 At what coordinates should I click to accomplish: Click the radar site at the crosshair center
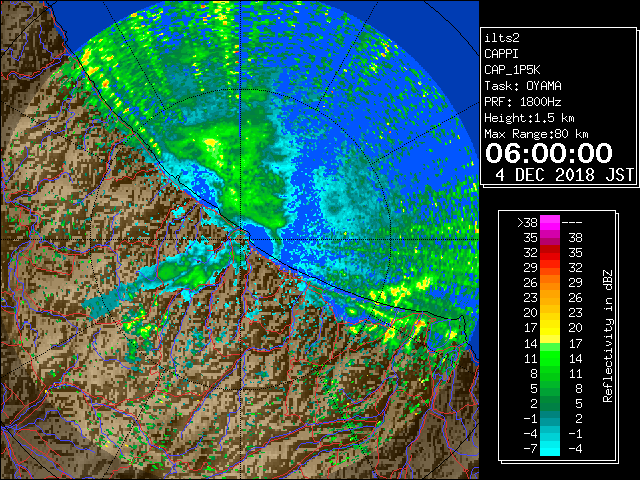(241, 239)
